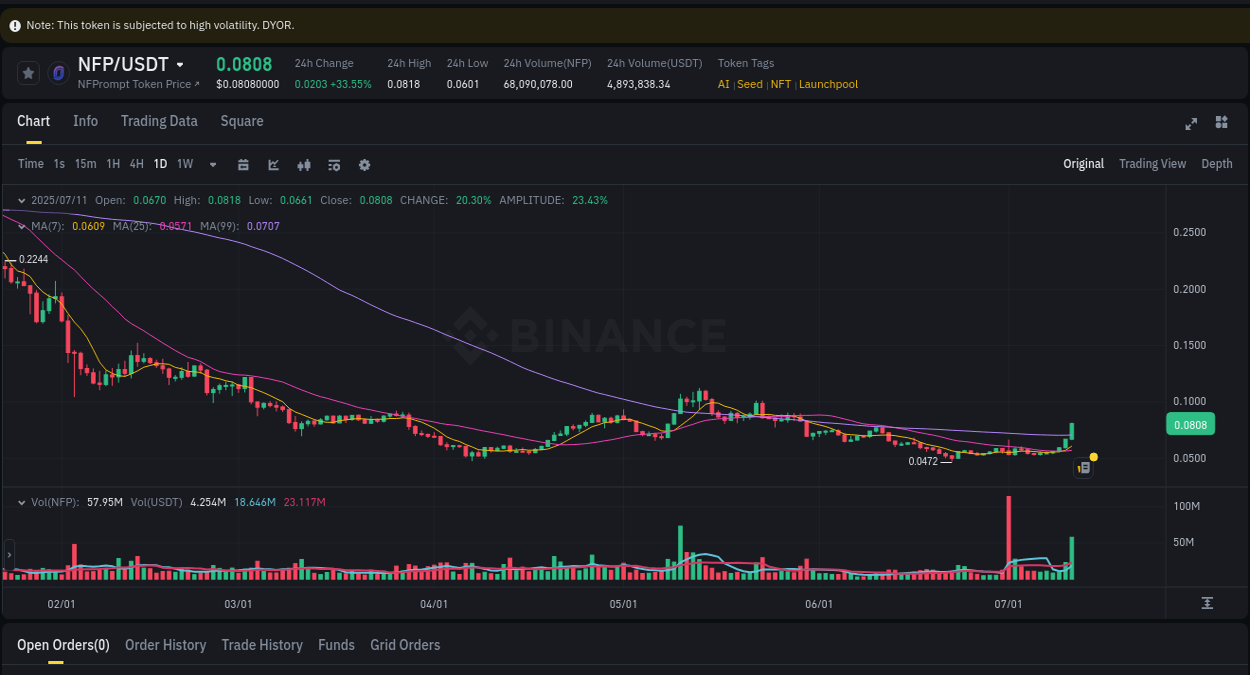Collapse the OHLC info row chevron
The height and width of the screenshot is (675, 1250).
click(22, 199)
